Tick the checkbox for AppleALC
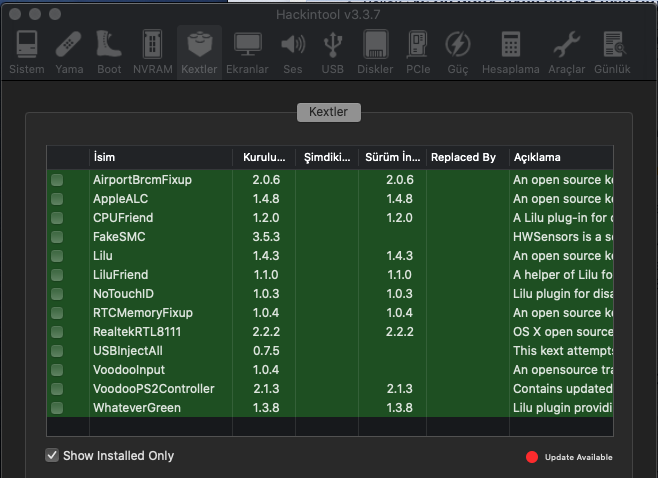Screen dimensions: 658x478 click(x=57, y=199)
